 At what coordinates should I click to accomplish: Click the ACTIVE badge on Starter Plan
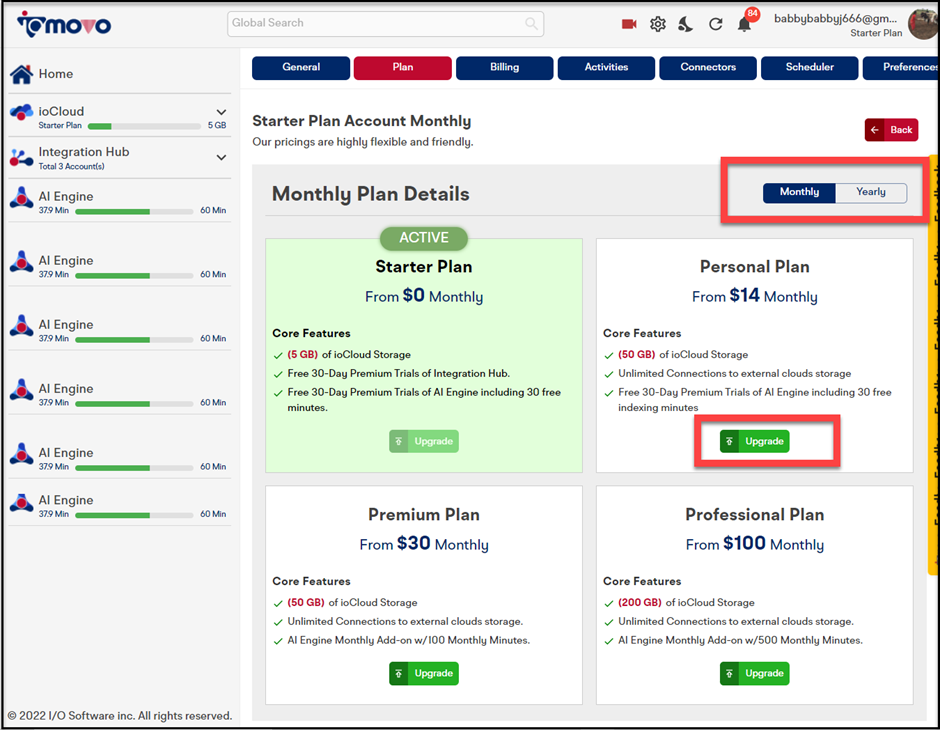coord(424,238)
